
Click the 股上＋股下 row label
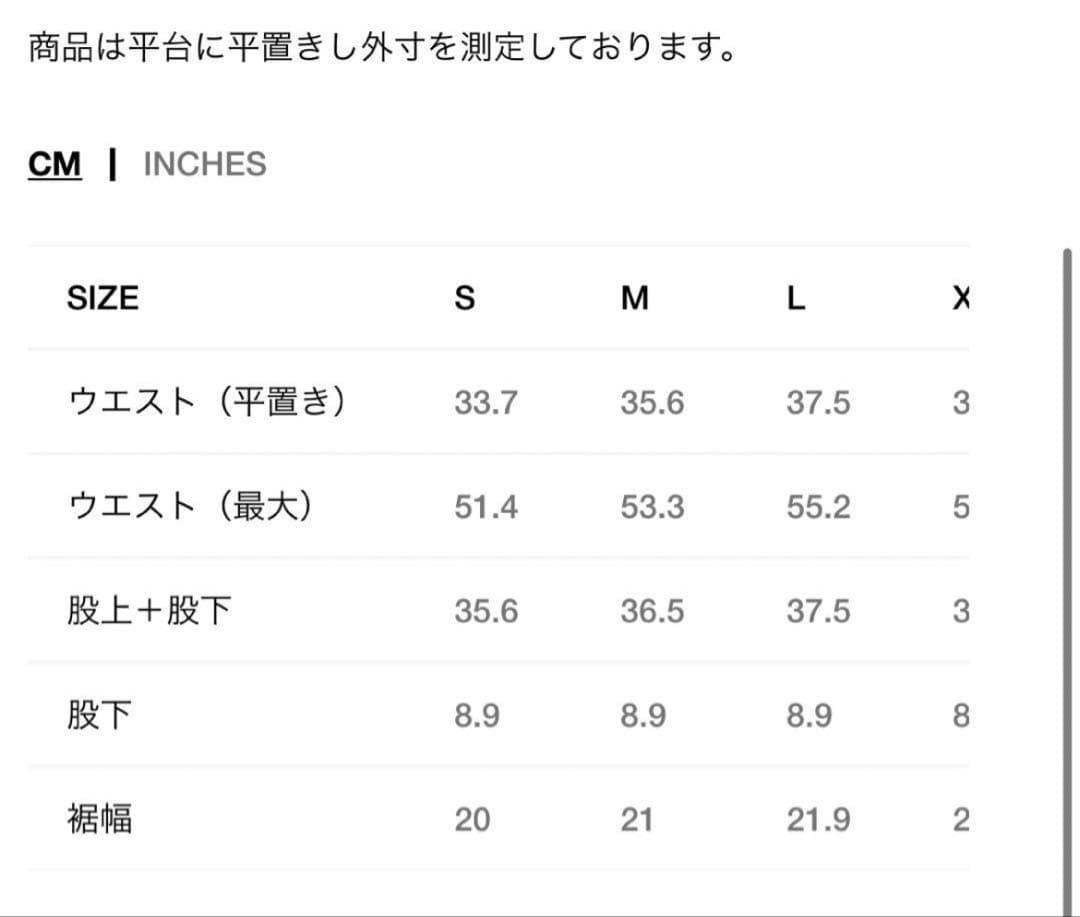pyautogui.click(x=149, y=611)
